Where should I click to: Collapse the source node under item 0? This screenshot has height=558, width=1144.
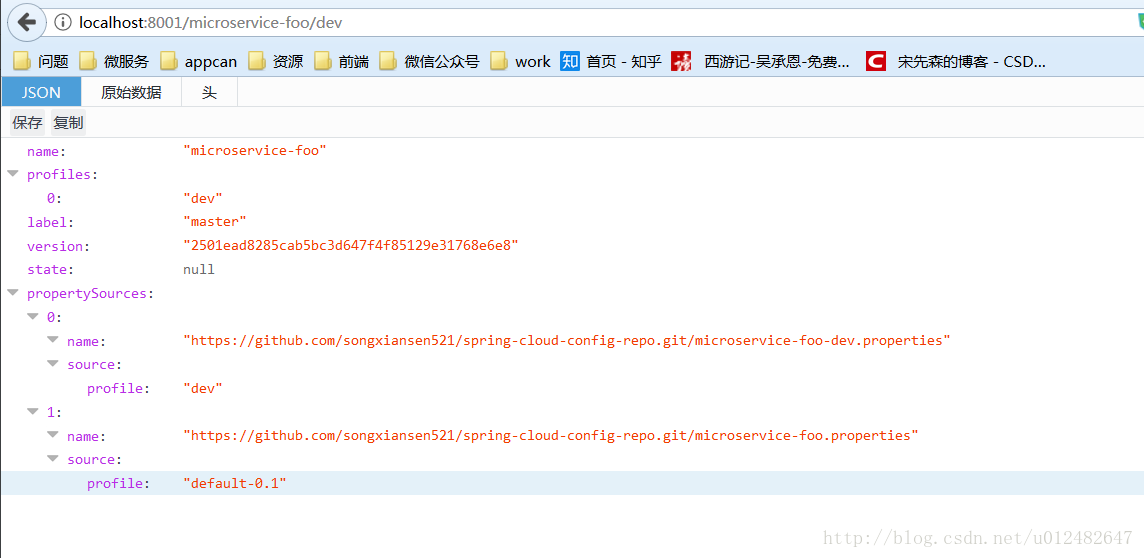(53, 364)
